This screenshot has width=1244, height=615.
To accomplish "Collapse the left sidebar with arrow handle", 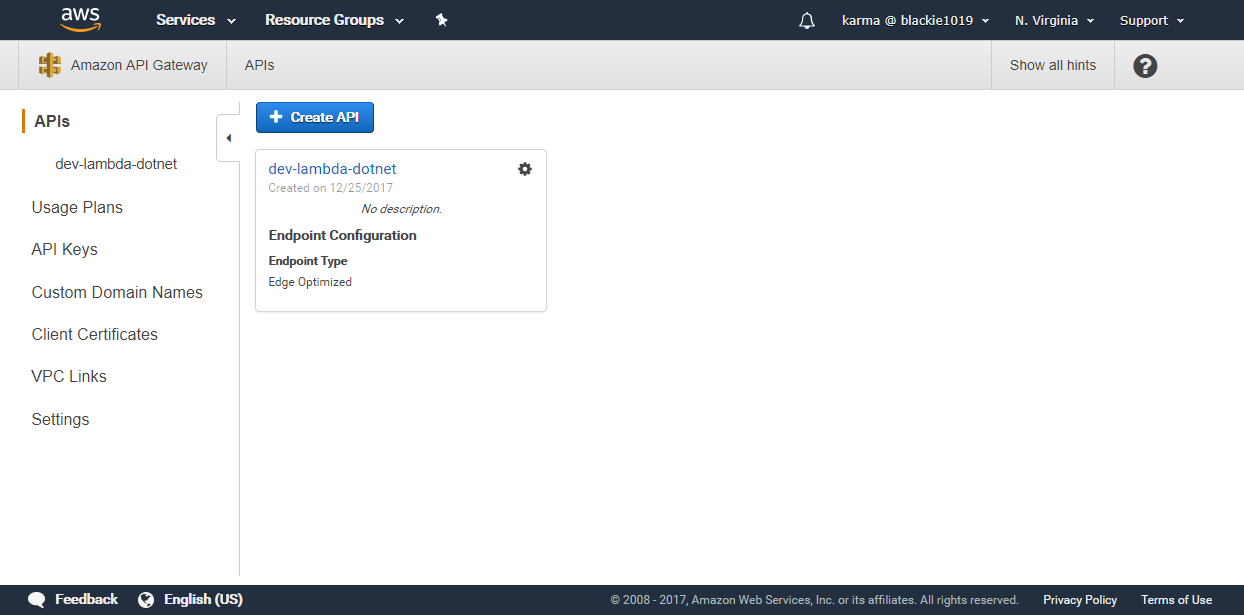I will click(x=228, y=138).
